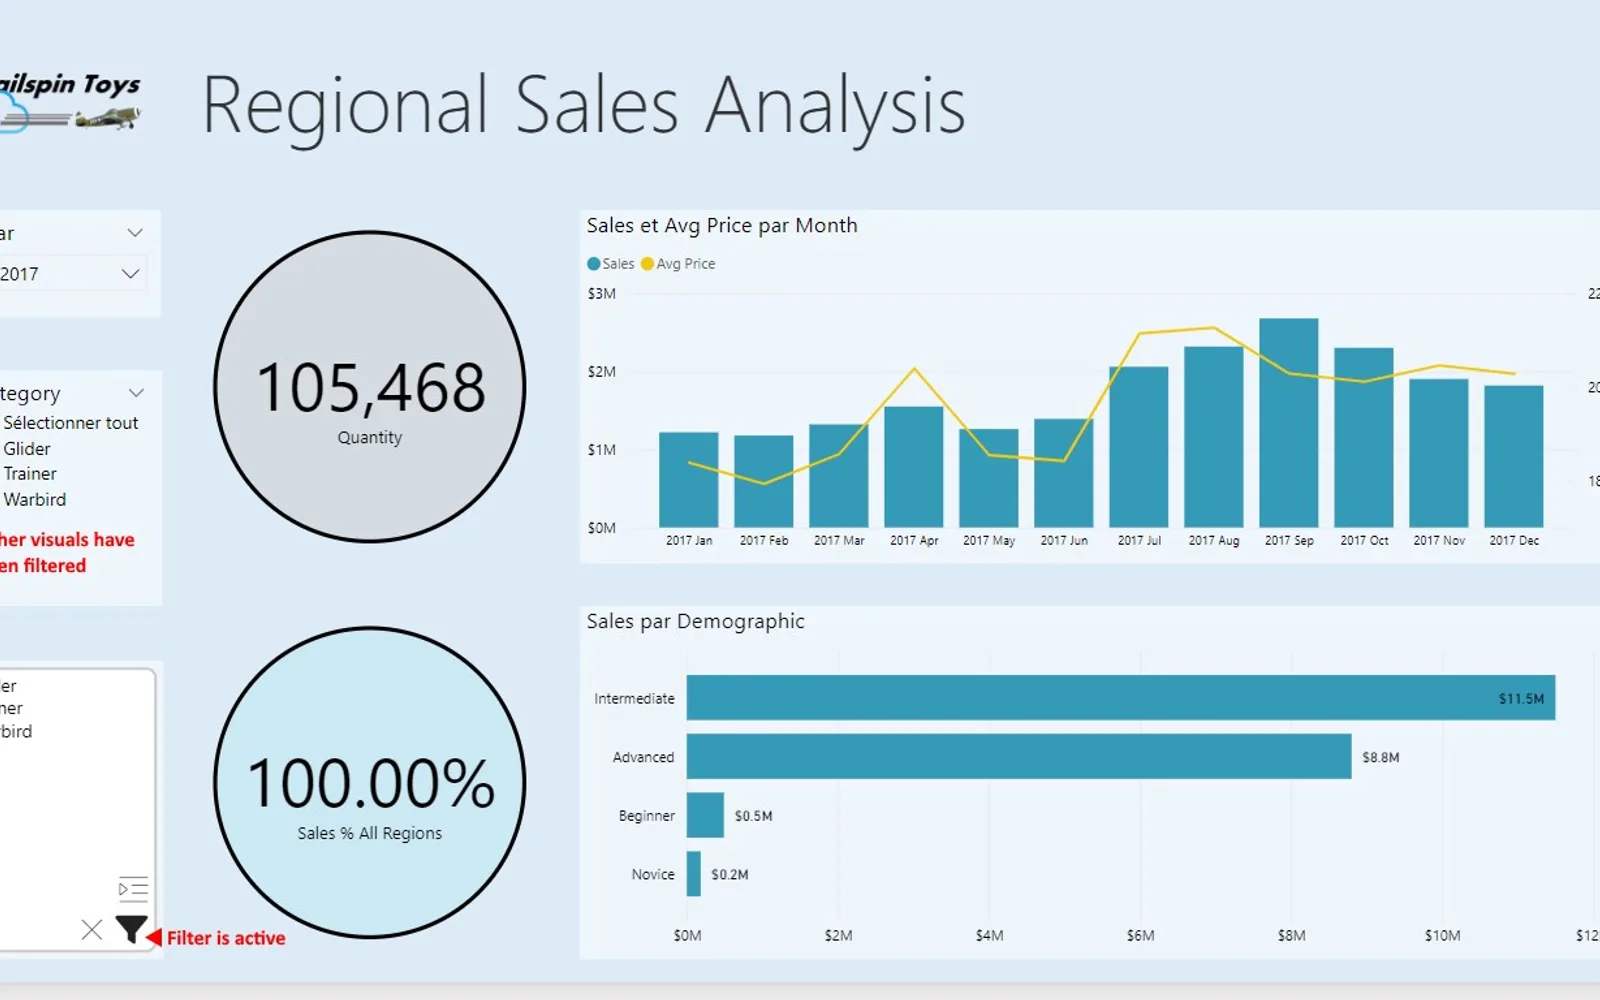
Task: Expand the Year slicer header chevron
Action: (135, 233)
